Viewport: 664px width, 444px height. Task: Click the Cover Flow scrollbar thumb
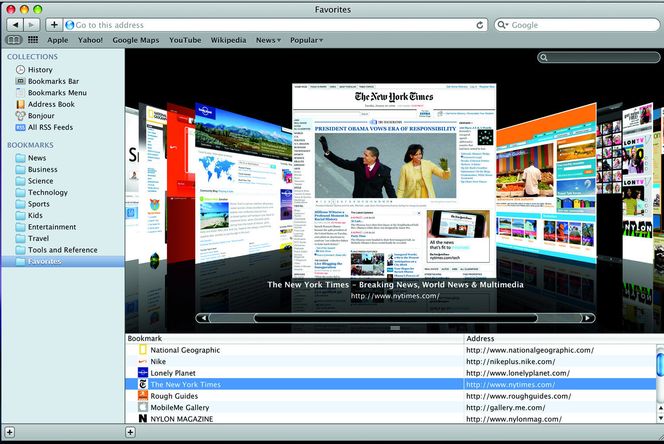396,318
